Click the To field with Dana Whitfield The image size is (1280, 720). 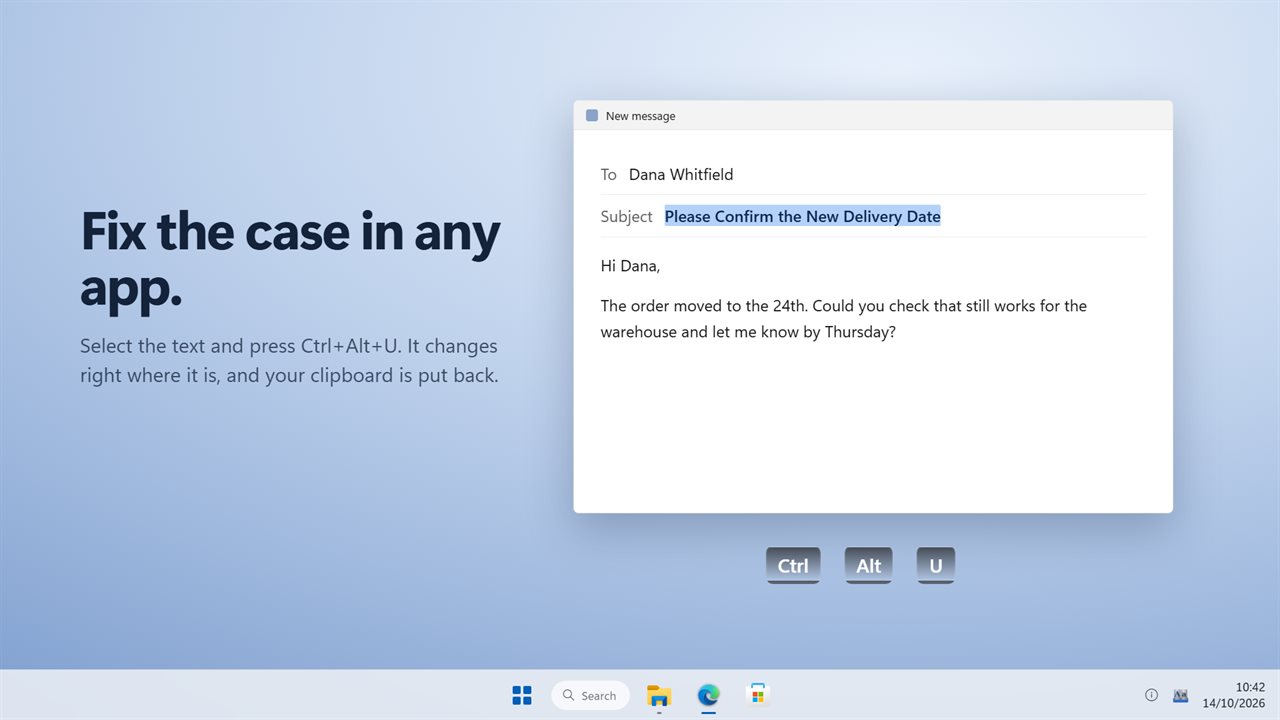[x=873, y=174]
